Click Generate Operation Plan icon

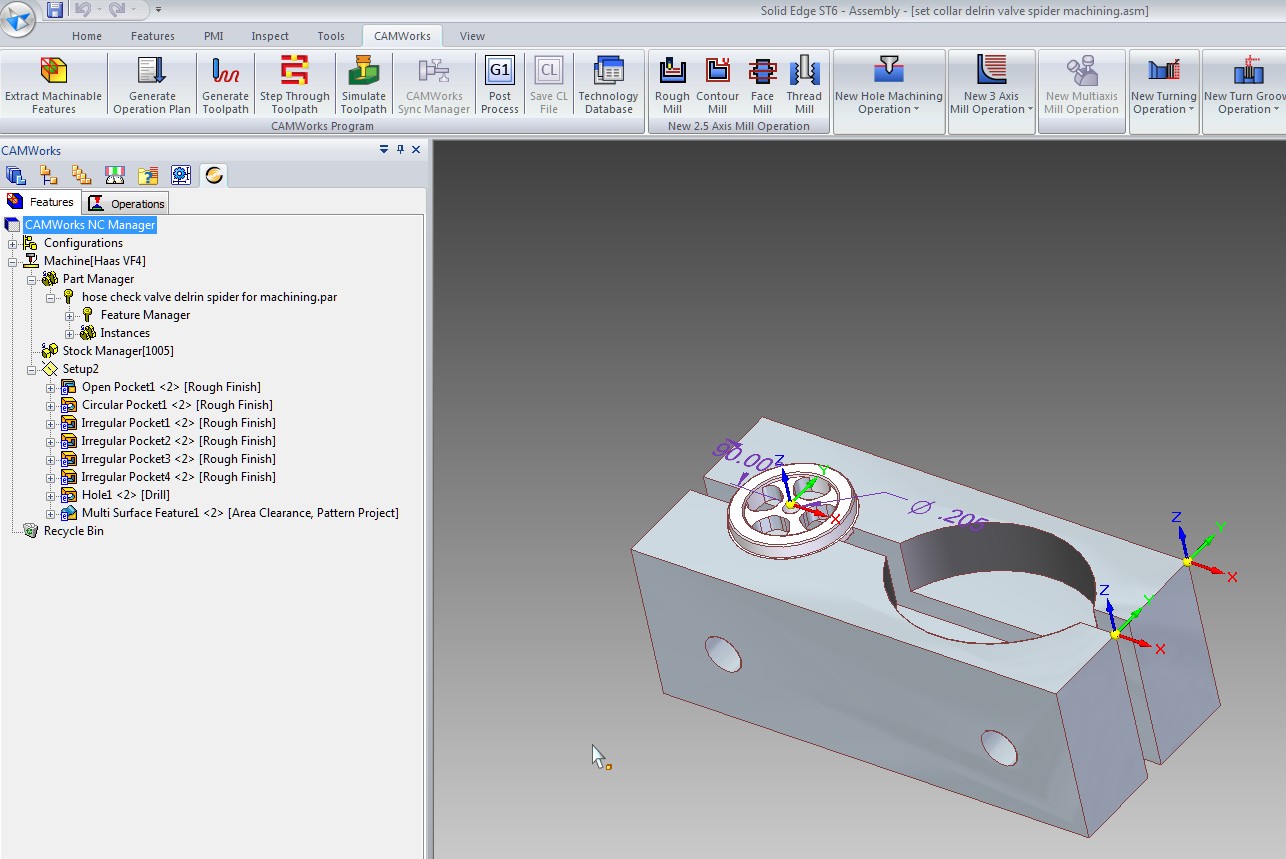pyautogui.click(x=152, y=86)
